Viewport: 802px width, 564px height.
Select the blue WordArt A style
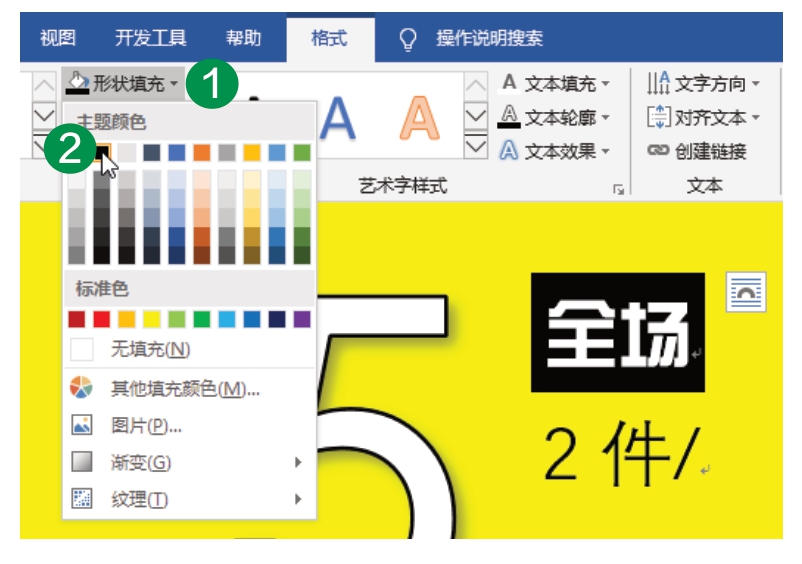pyautogui.click(x=338, y=119)
